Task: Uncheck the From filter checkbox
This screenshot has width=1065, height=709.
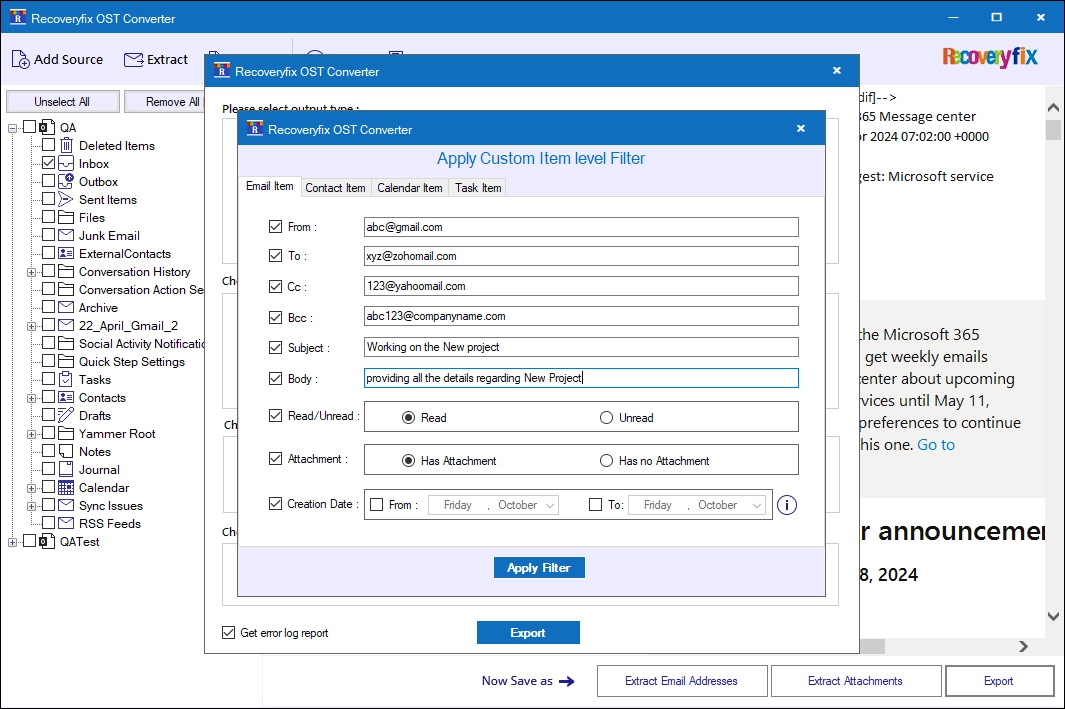Action: (x=275, y=227)
